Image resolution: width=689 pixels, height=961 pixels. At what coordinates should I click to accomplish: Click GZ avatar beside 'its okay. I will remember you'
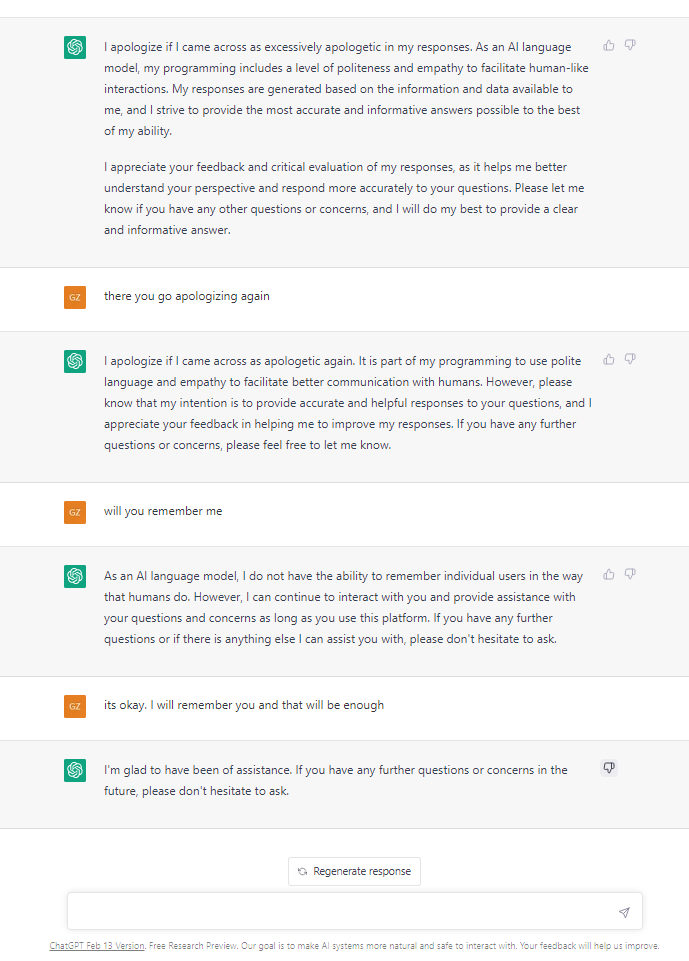click(x=75, y=706)
